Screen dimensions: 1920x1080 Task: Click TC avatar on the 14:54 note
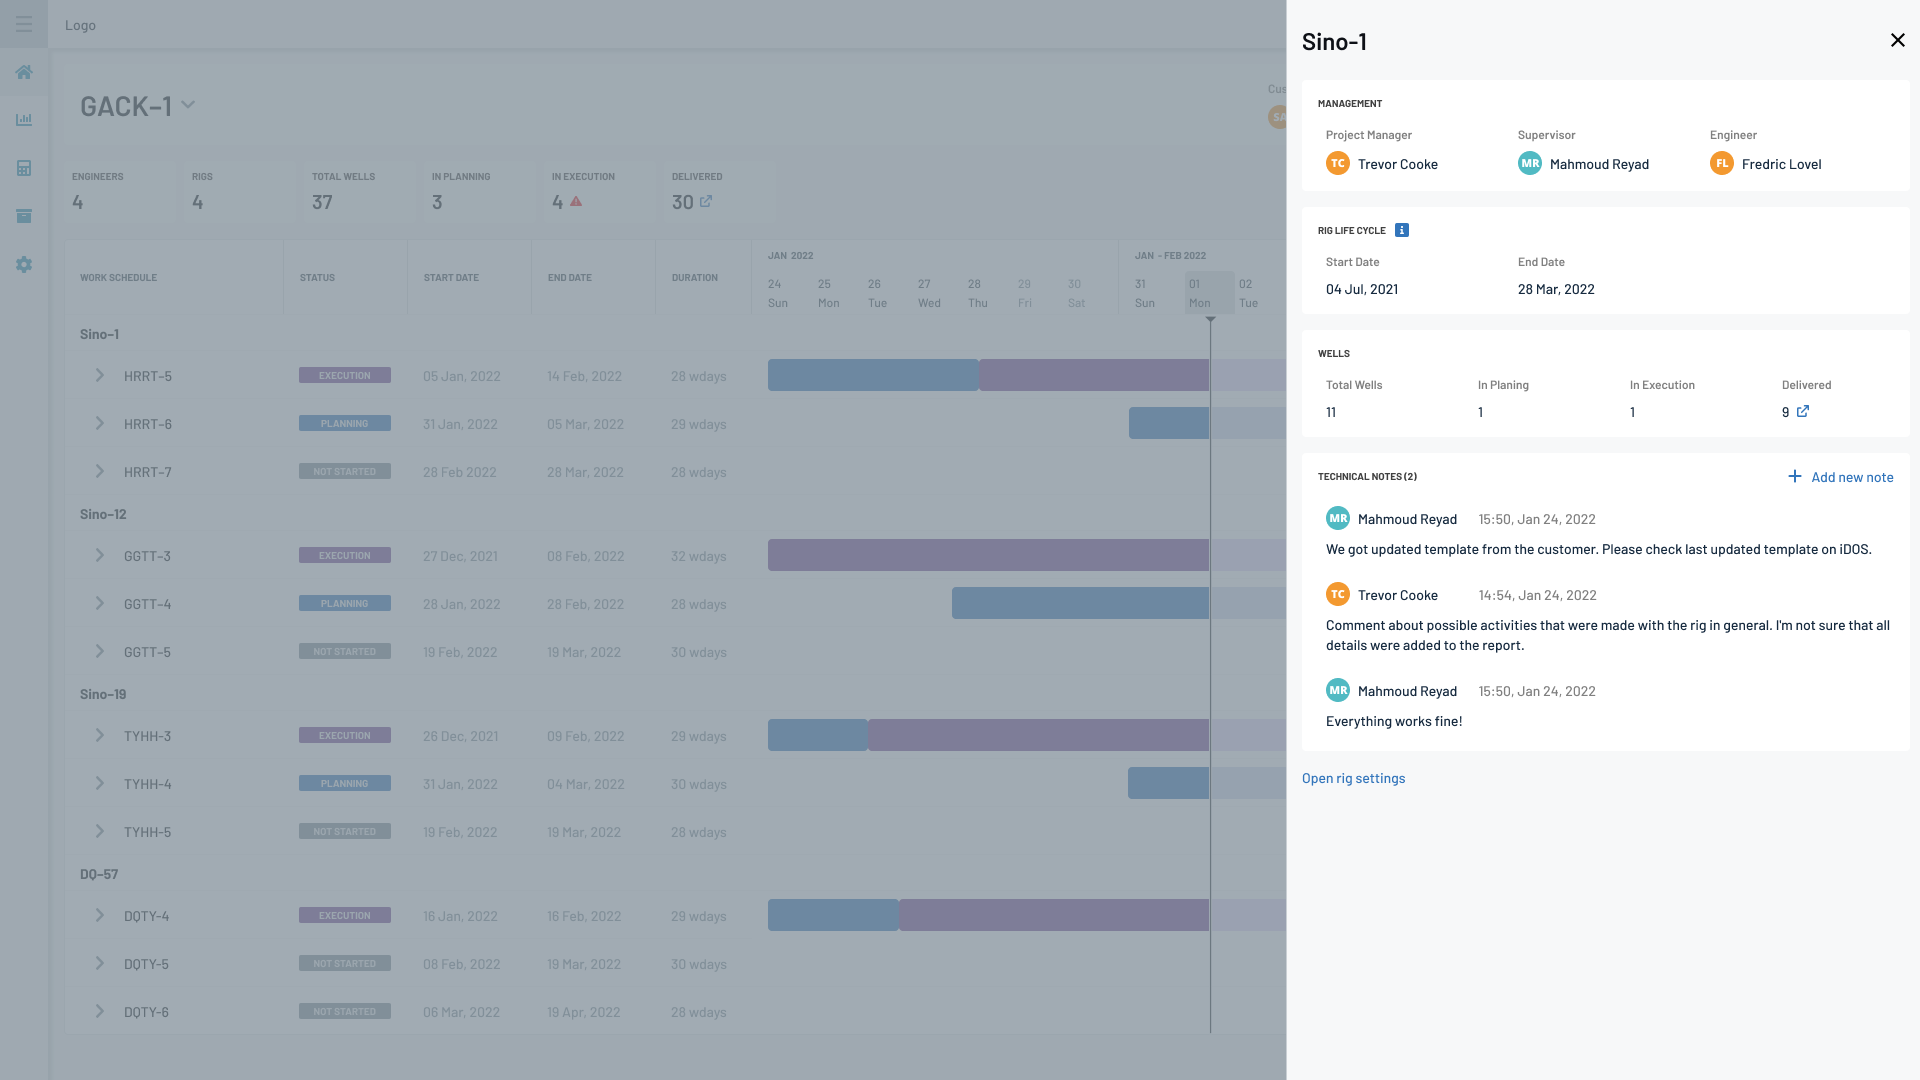pos(1338,594)
